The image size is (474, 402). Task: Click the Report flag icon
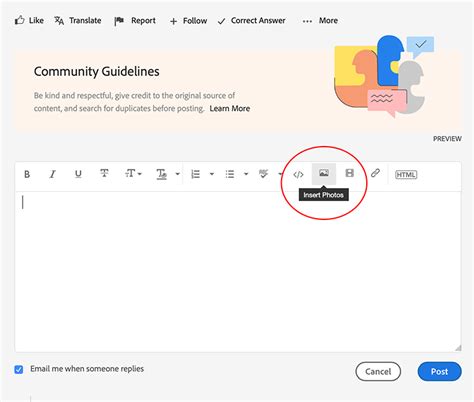tap(119, 21)
